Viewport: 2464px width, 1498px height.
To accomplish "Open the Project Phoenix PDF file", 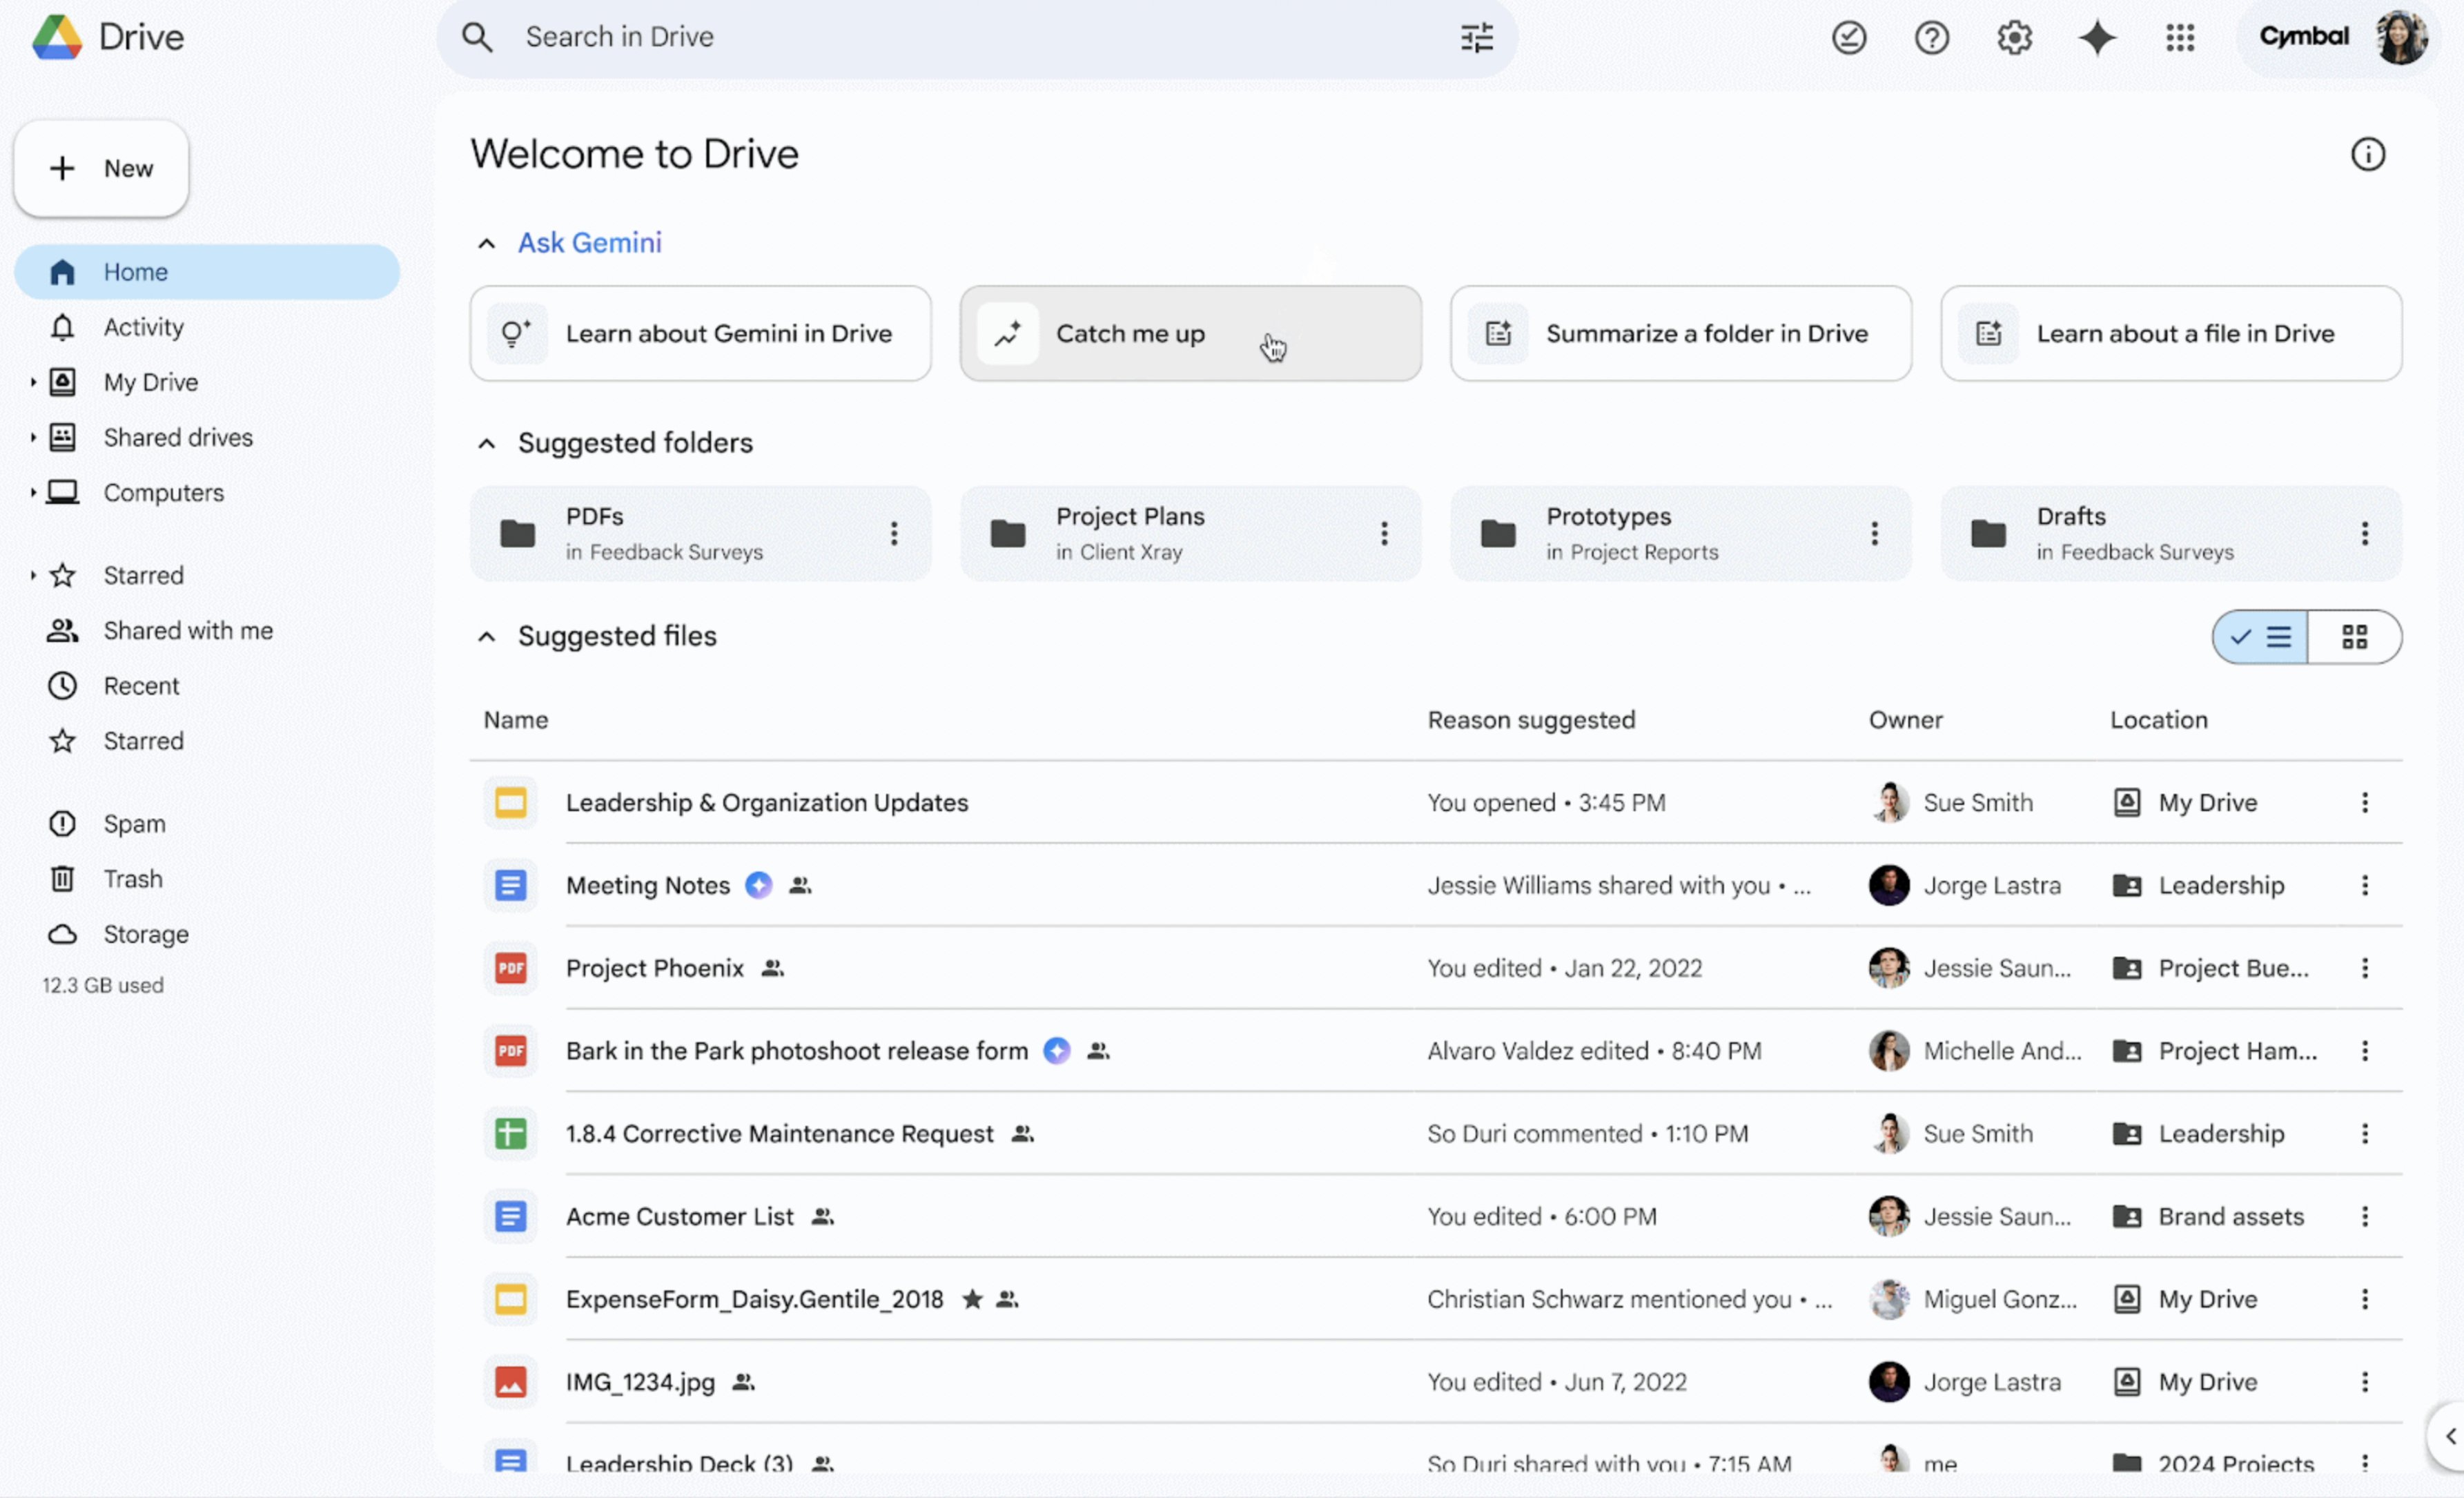I will 654,967.
